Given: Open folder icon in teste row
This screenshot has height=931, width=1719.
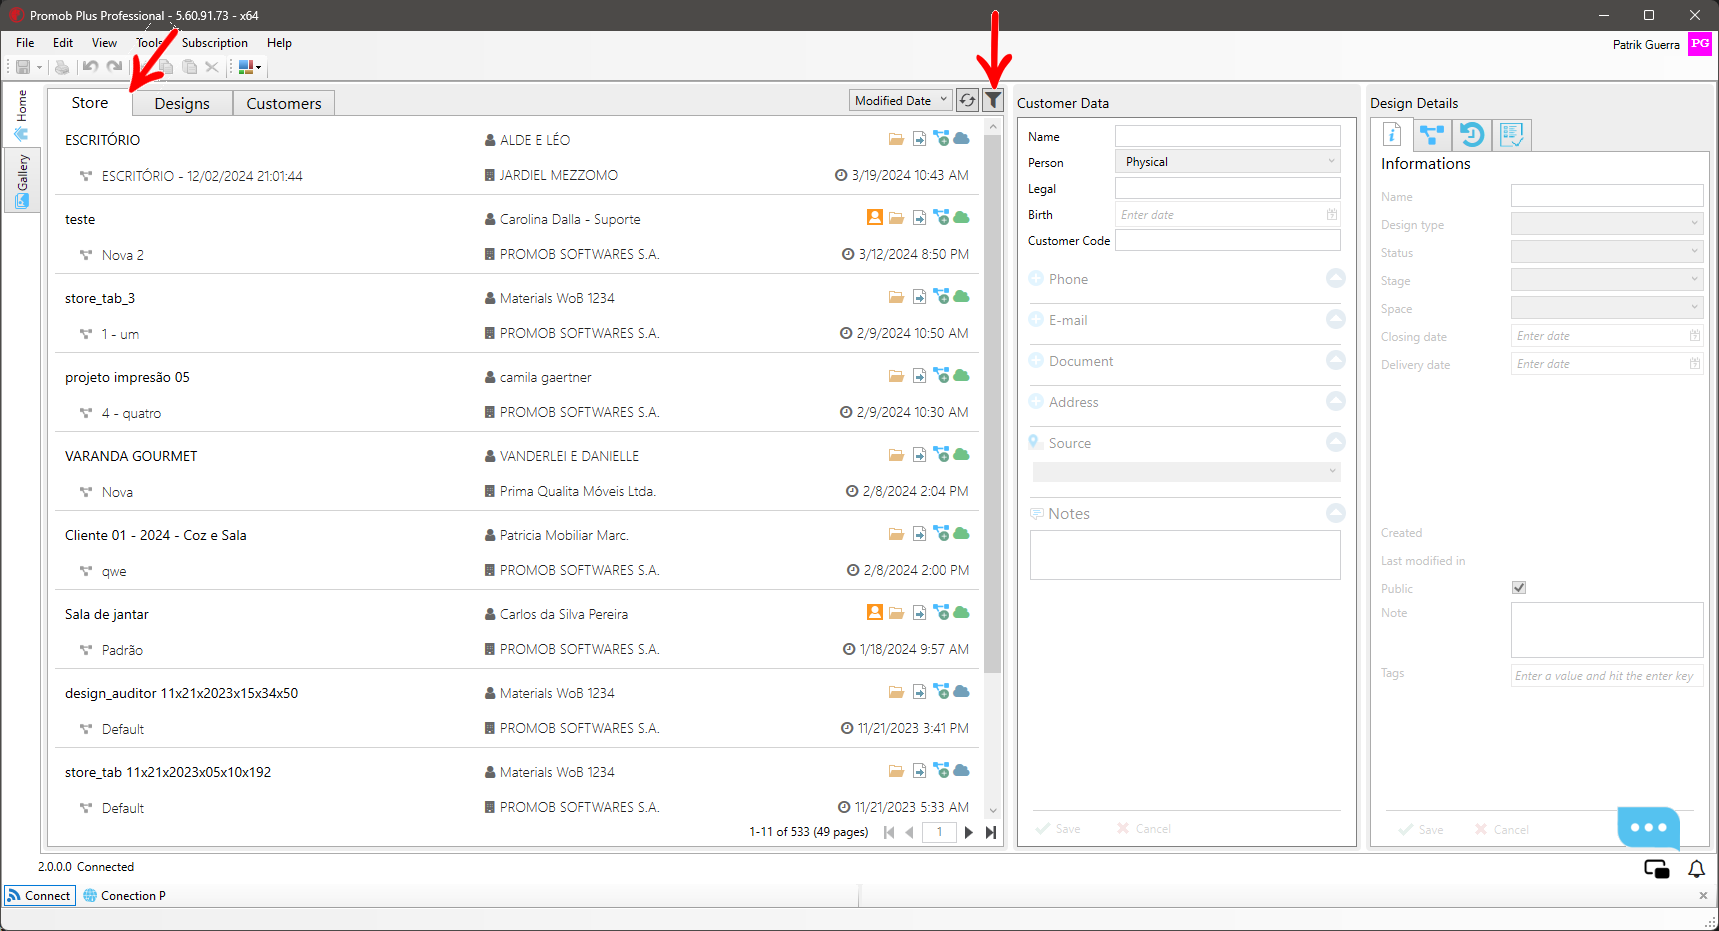Looking at the screenshot, I should click(896, 218).
